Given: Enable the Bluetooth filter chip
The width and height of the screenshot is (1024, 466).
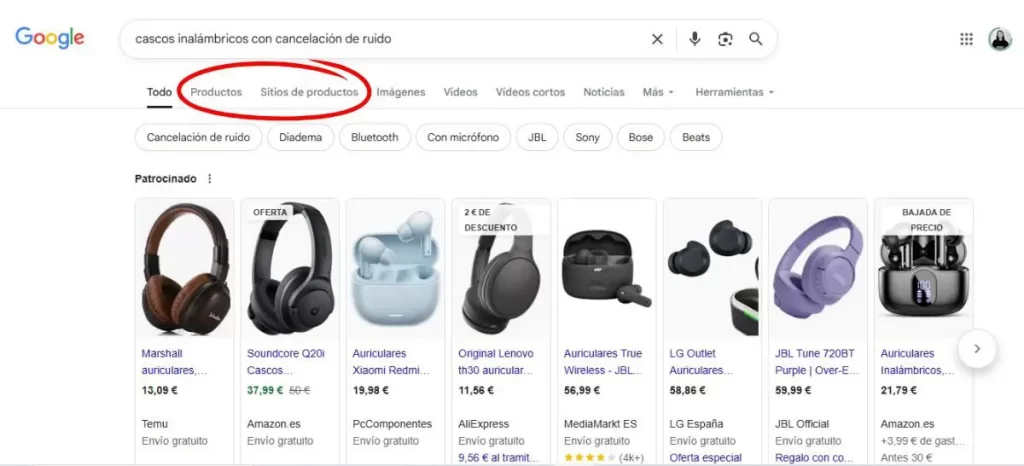Looking at the screenshot, I should pos(374,137).
